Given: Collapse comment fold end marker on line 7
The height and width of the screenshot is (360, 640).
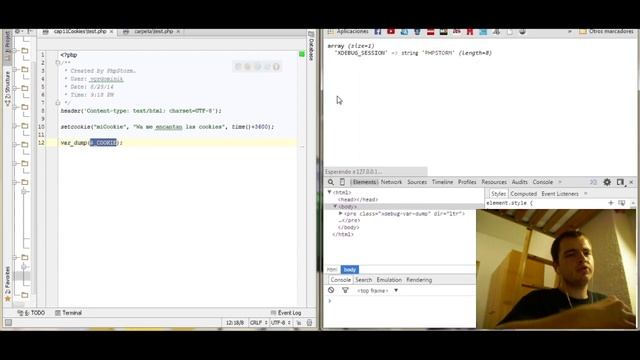Looking at the screenshot, I should pos(58,102).
